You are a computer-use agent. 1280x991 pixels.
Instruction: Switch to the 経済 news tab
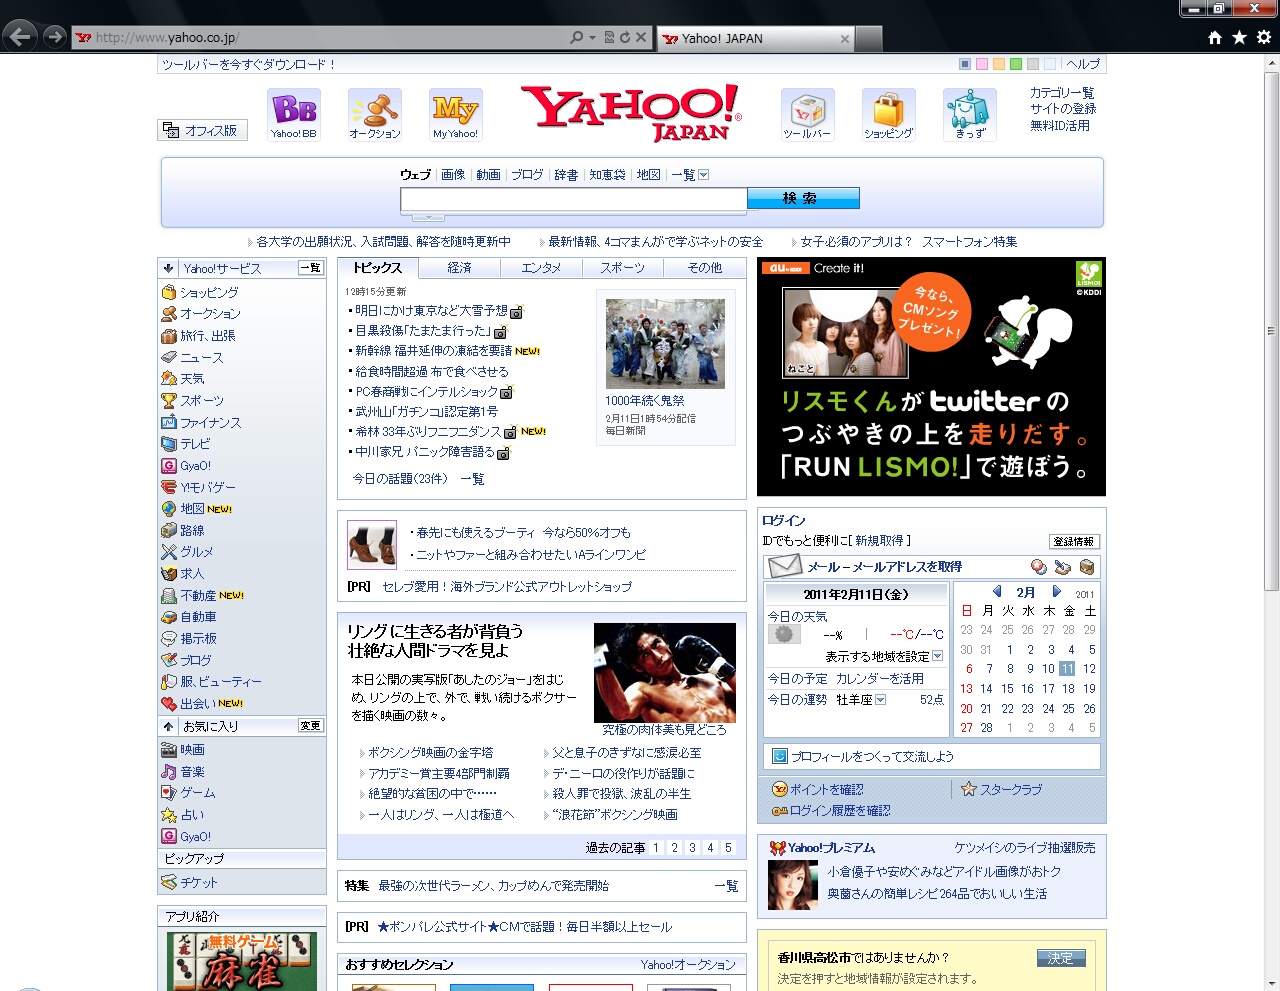point(460,268)
